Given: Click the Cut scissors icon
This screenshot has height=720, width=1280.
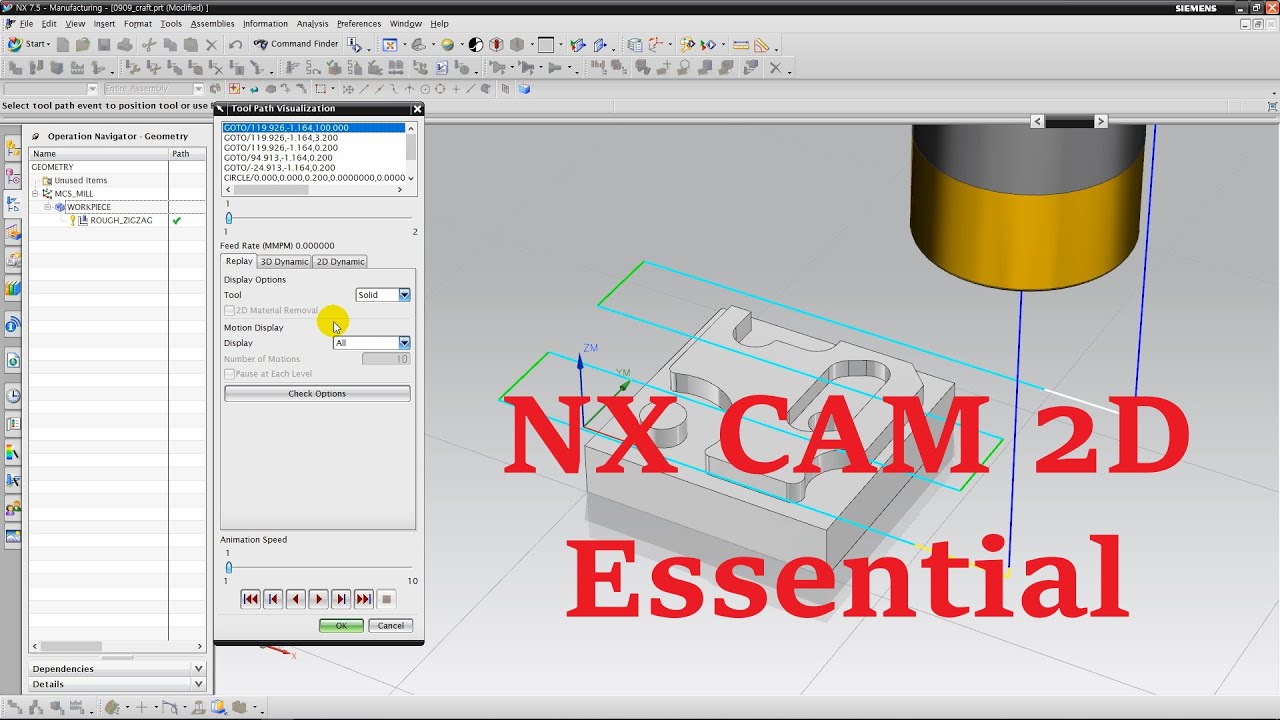Looking at the screenshot, I should 149,44.
